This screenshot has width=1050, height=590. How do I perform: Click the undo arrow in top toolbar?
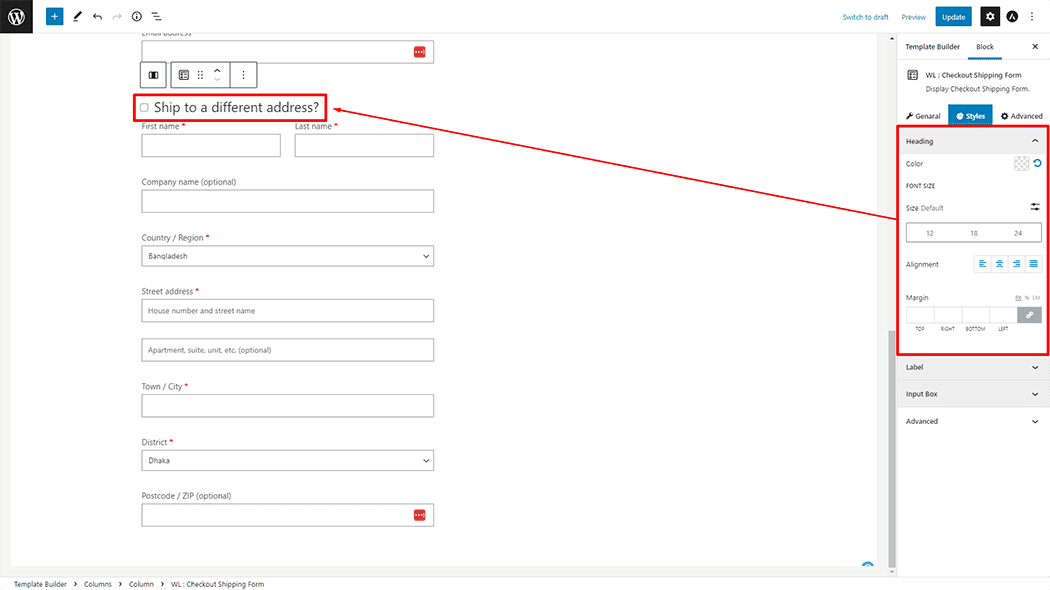pyautogui.click(x=97, y=17)
